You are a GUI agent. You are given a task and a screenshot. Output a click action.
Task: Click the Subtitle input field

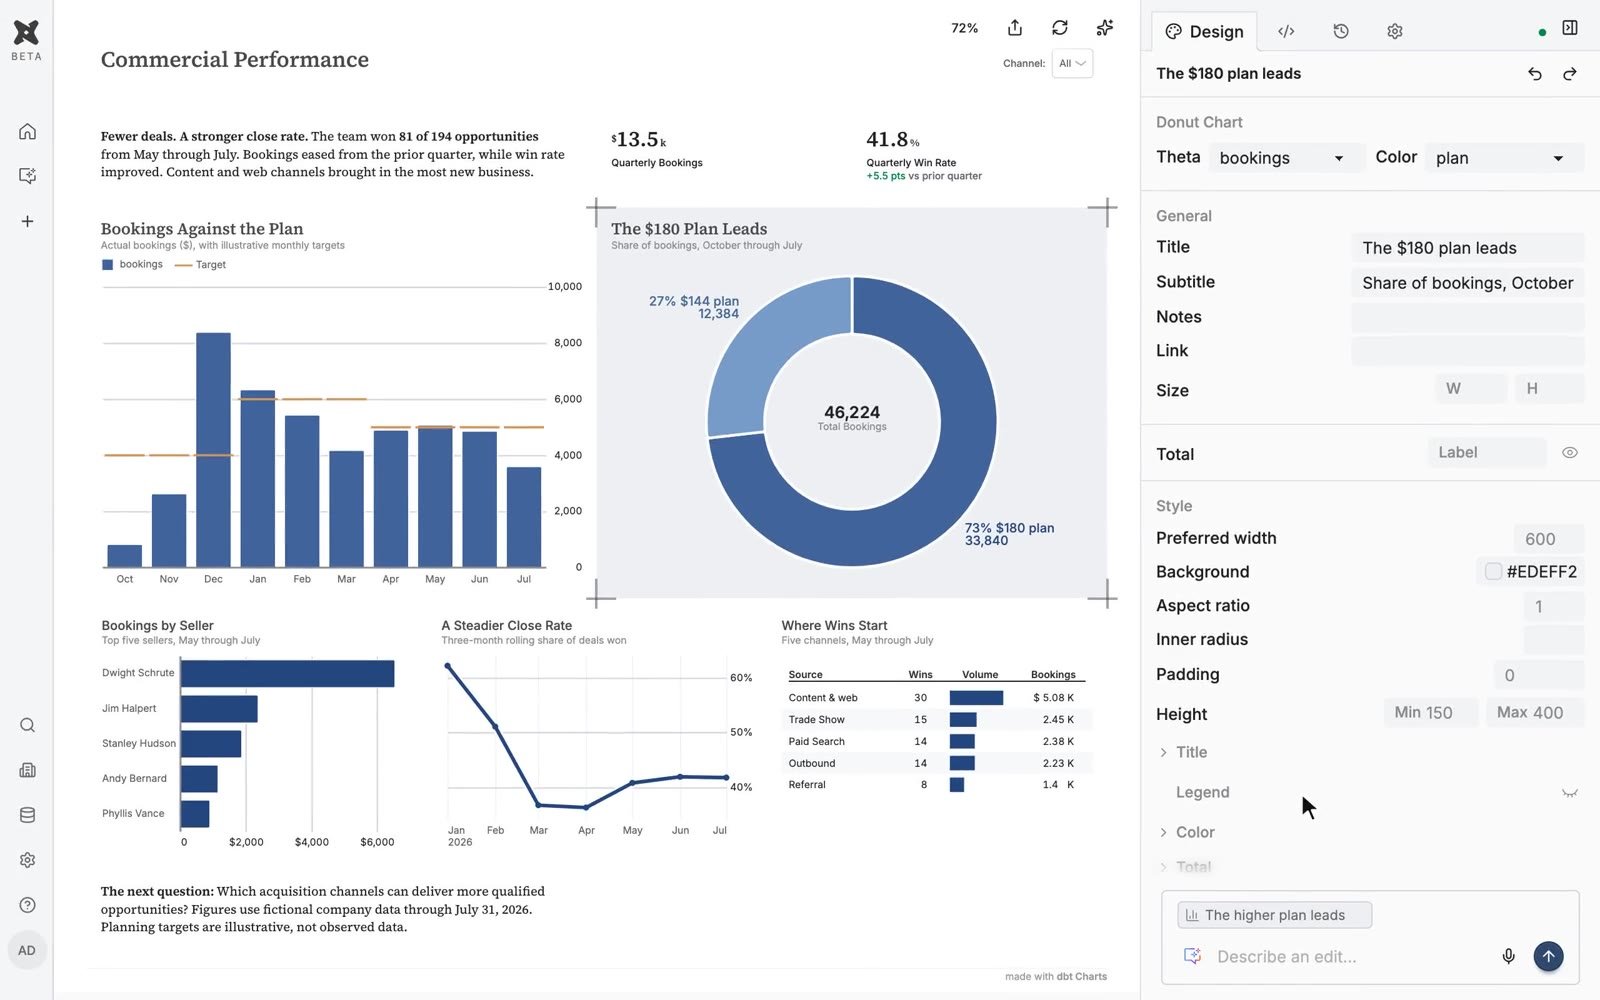coord(1467,283)
